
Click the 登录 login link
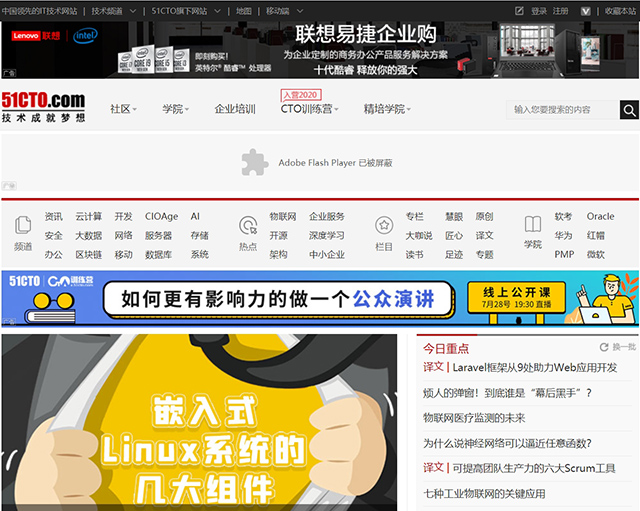click(x=539, y=11)
